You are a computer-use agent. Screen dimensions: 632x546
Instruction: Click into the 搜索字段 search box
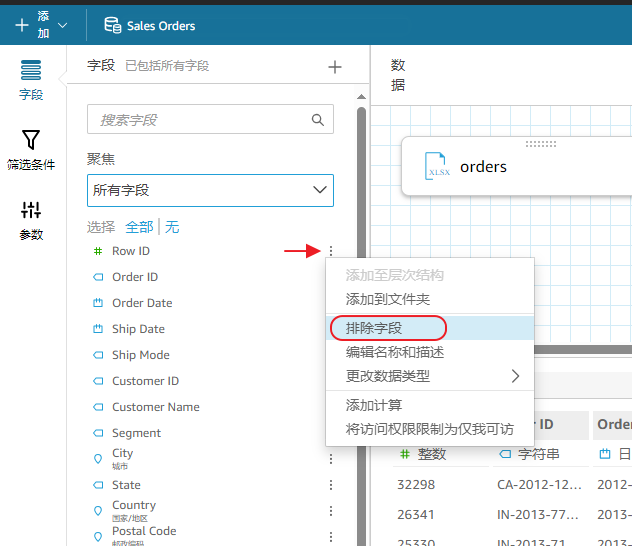[x=200, y=120]
